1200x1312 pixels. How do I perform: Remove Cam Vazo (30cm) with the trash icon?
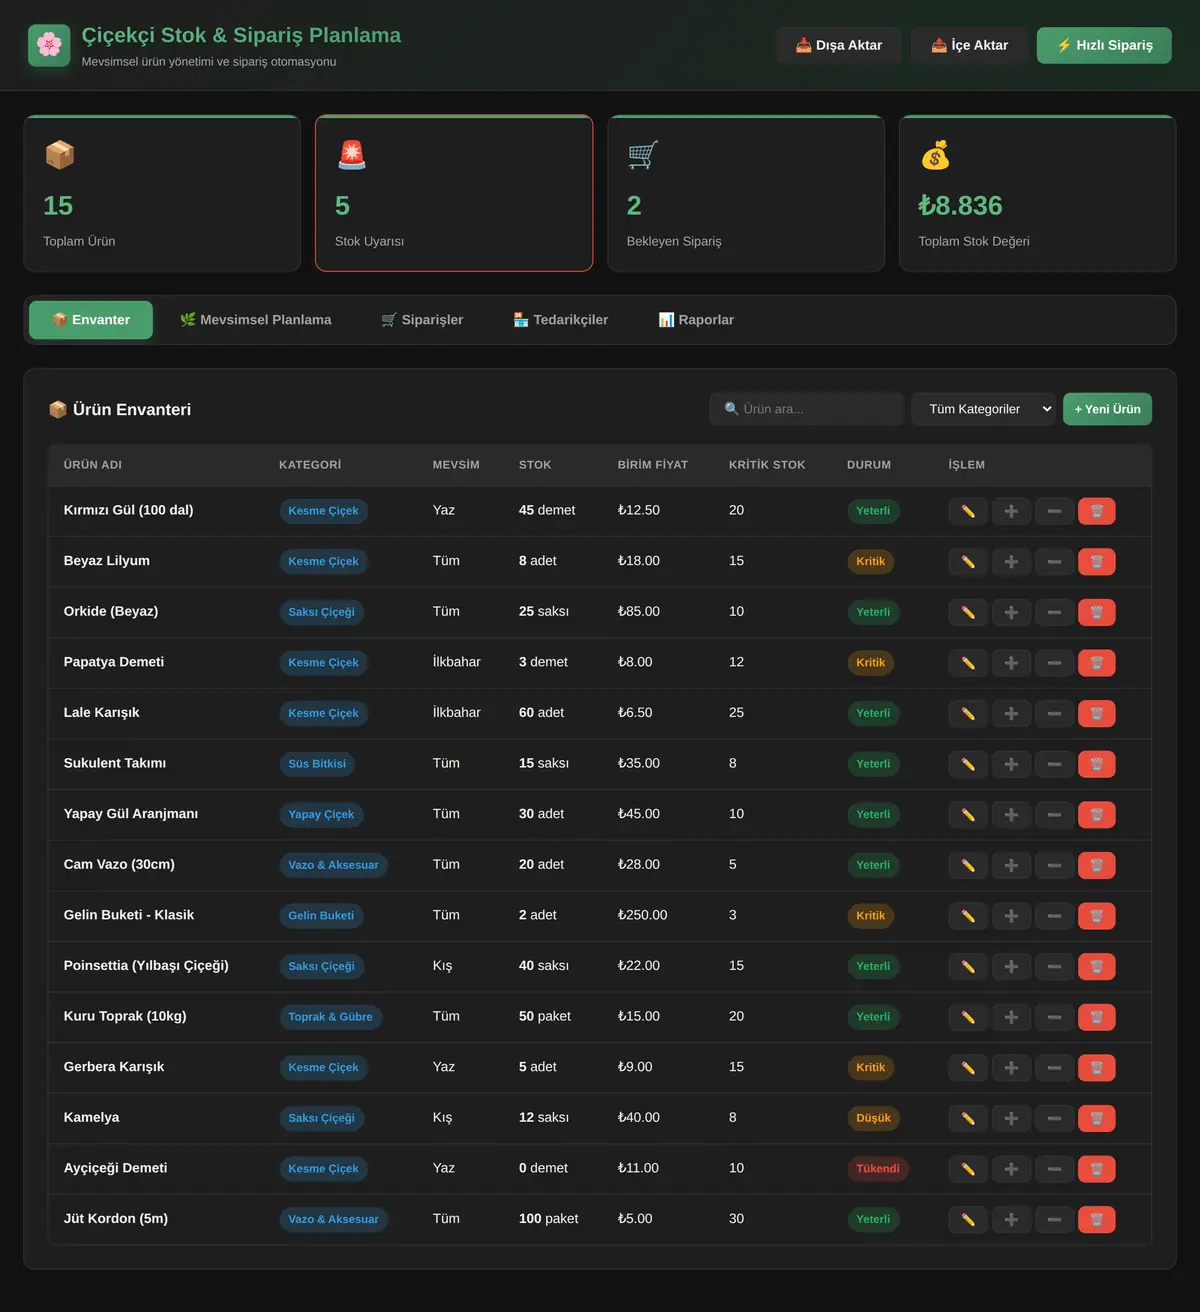[1097, 865]
